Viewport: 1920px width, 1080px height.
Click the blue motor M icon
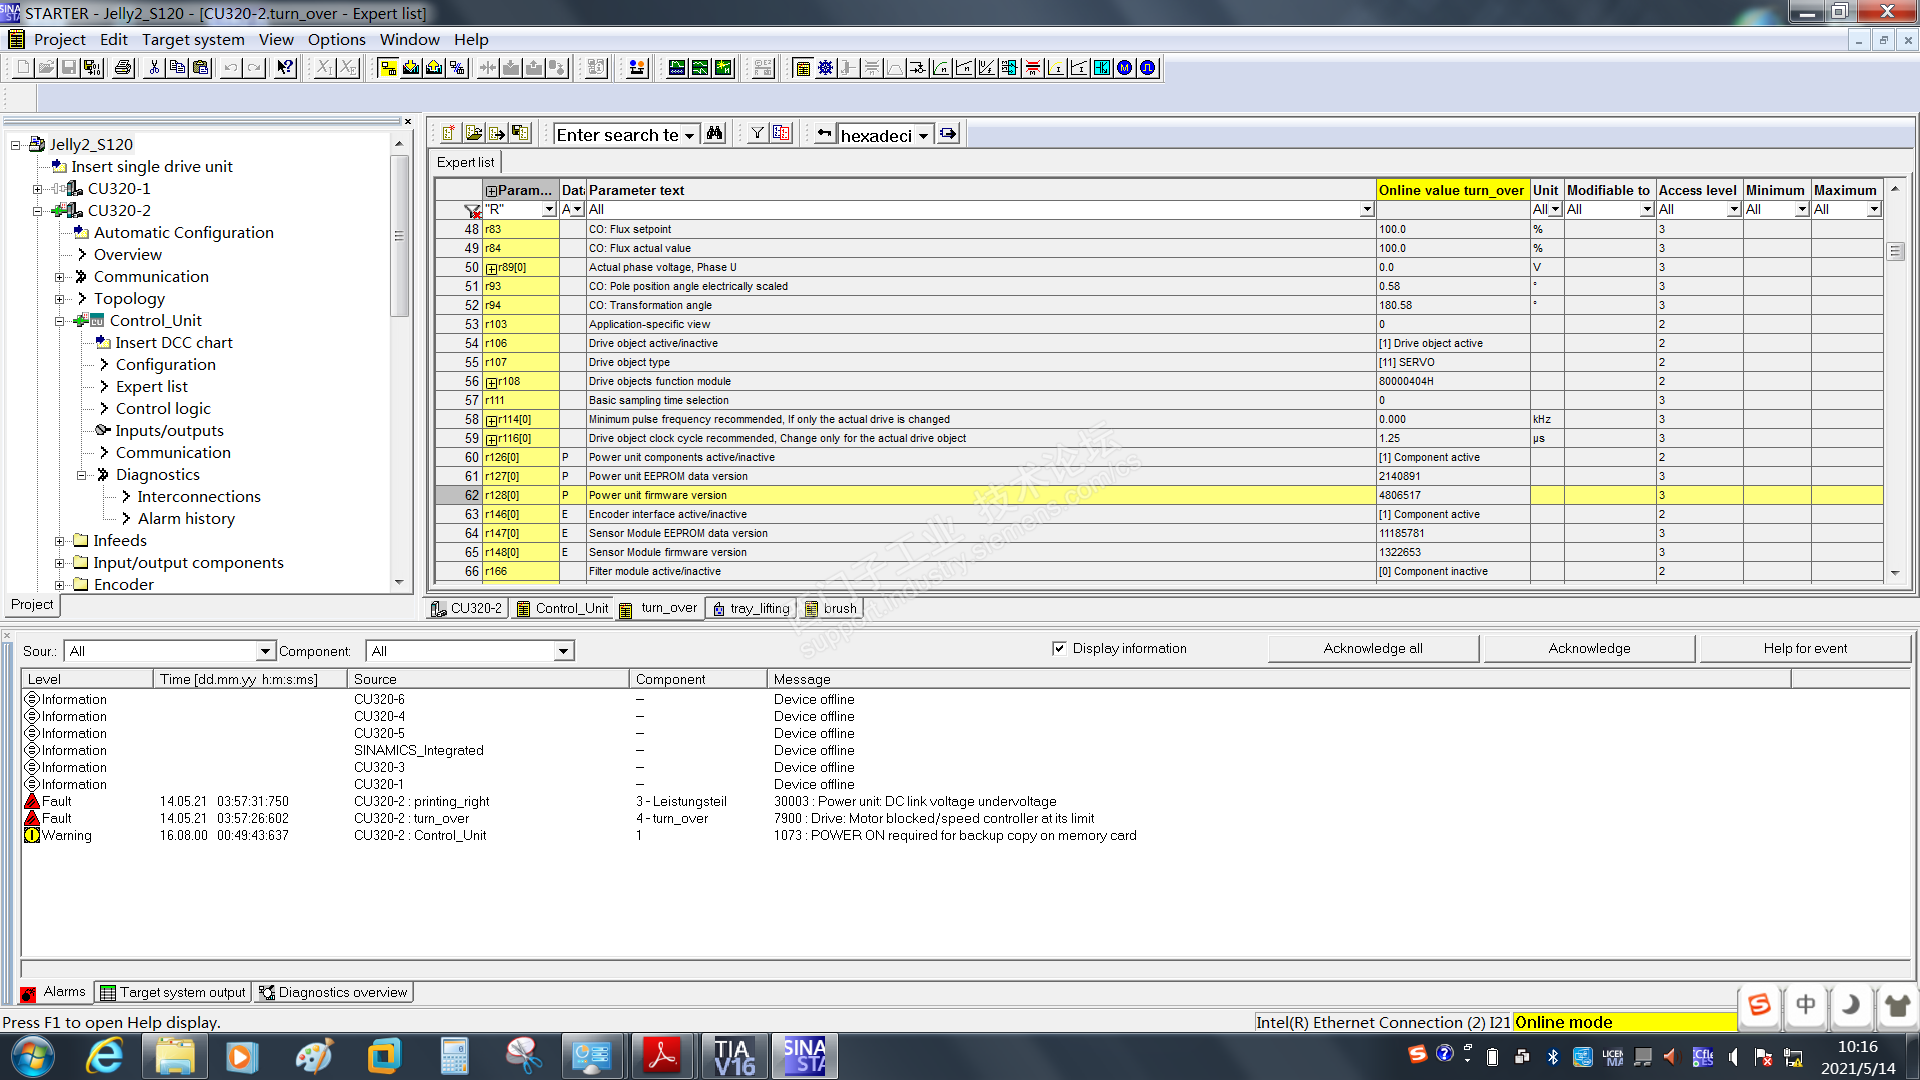point(1124,68)
